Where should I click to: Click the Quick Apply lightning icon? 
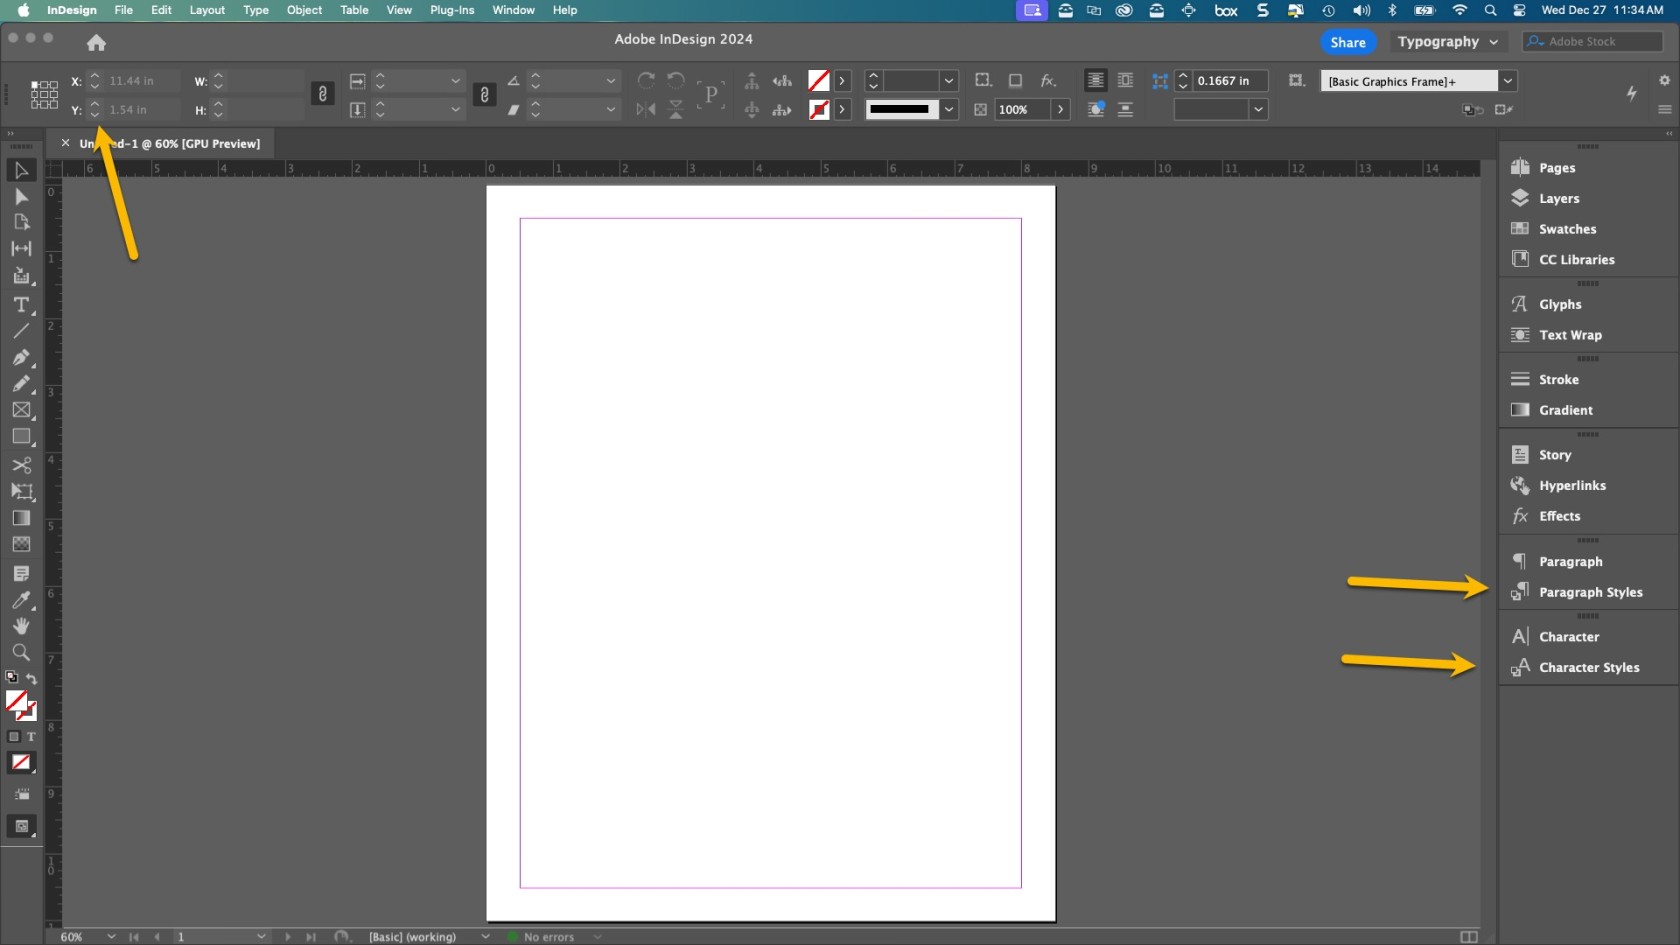click(1631, 93)
